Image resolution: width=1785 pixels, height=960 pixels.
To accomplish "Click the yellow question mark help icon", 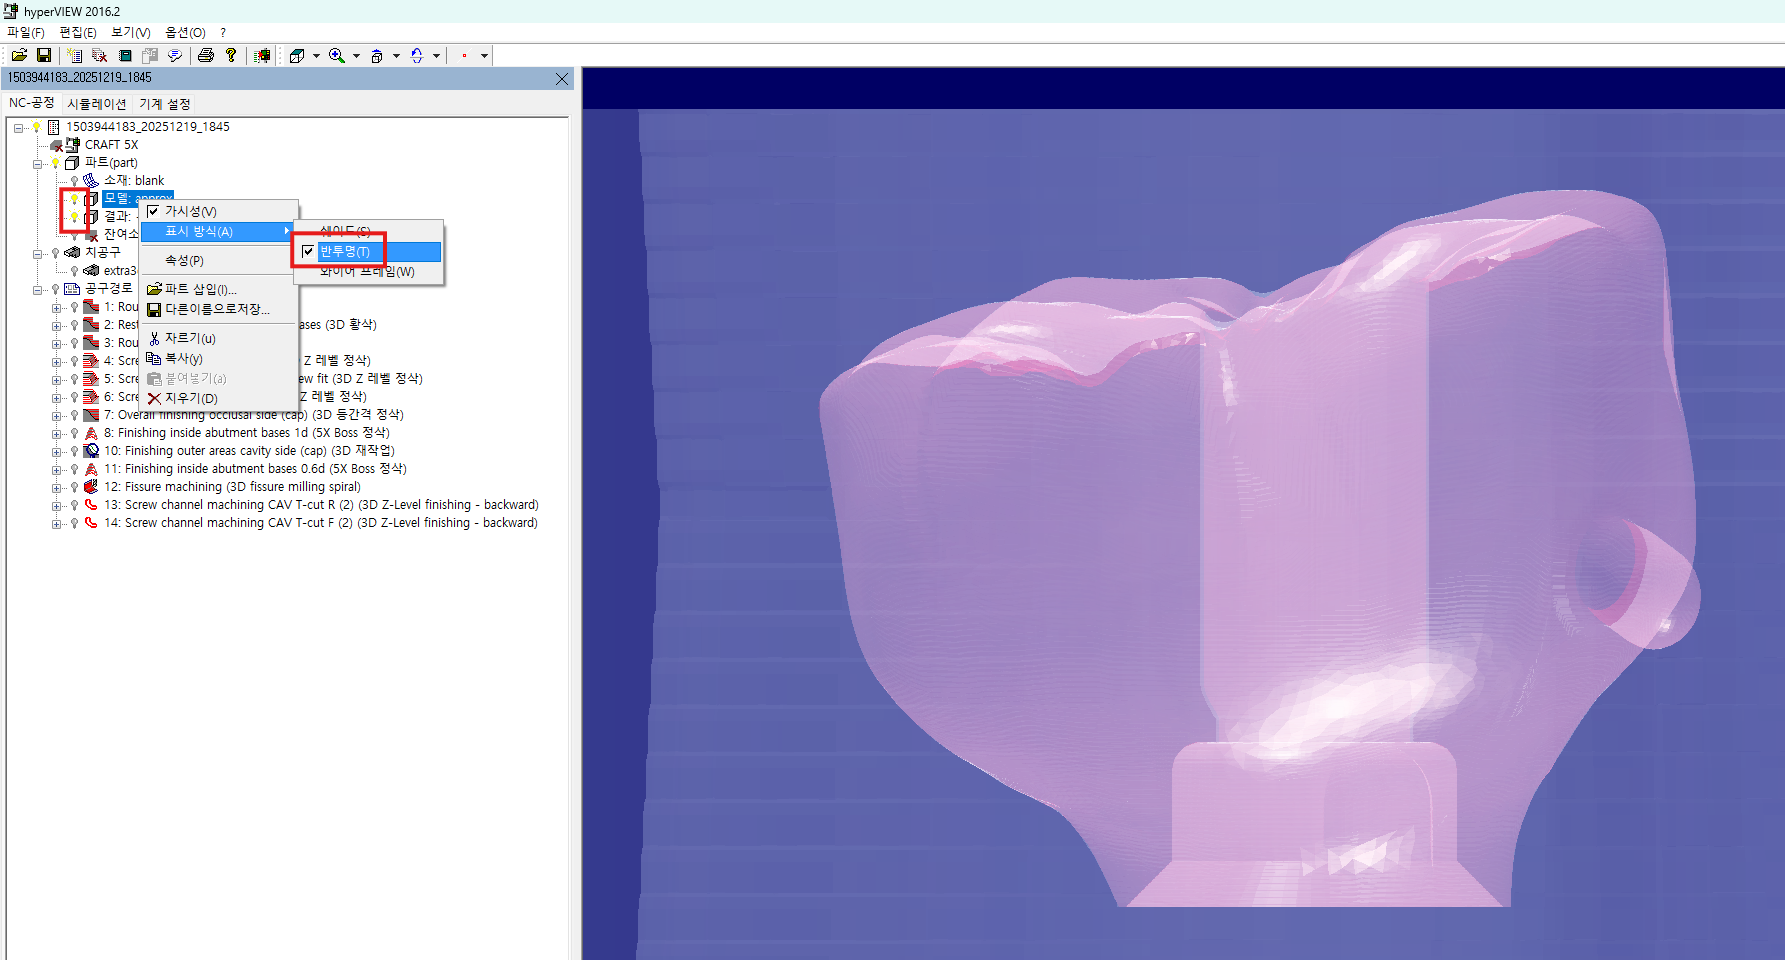I will click(231, 56).
